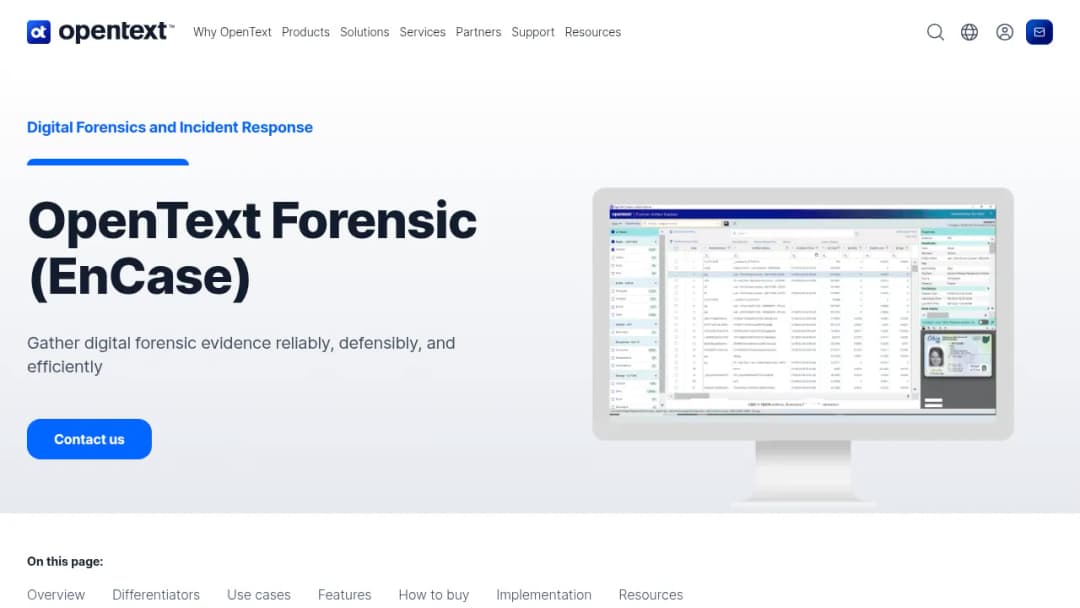This screenshot has width=1080, height=608.
Task: Follow Digital Forensics and Incident Response link
Action: click(x=169, y=127)
